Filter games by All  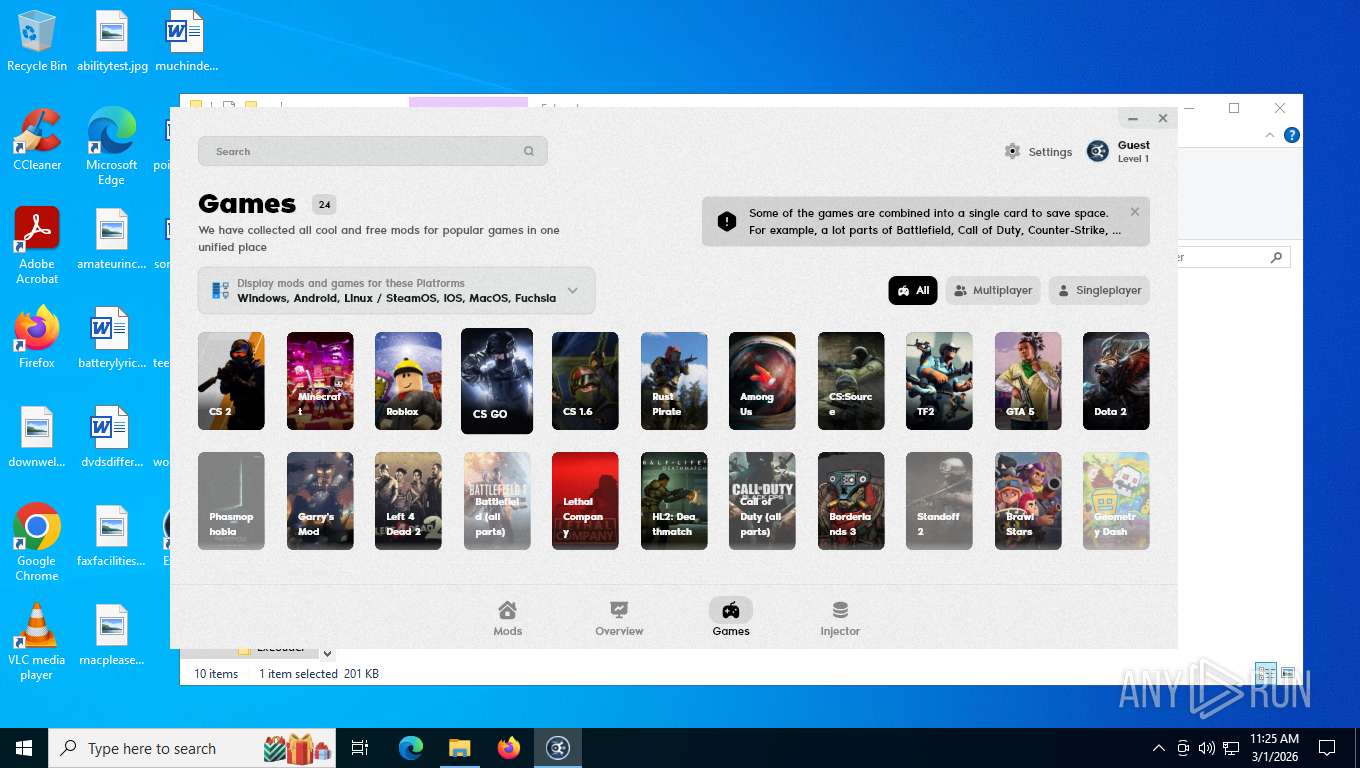tap(913, 290)
